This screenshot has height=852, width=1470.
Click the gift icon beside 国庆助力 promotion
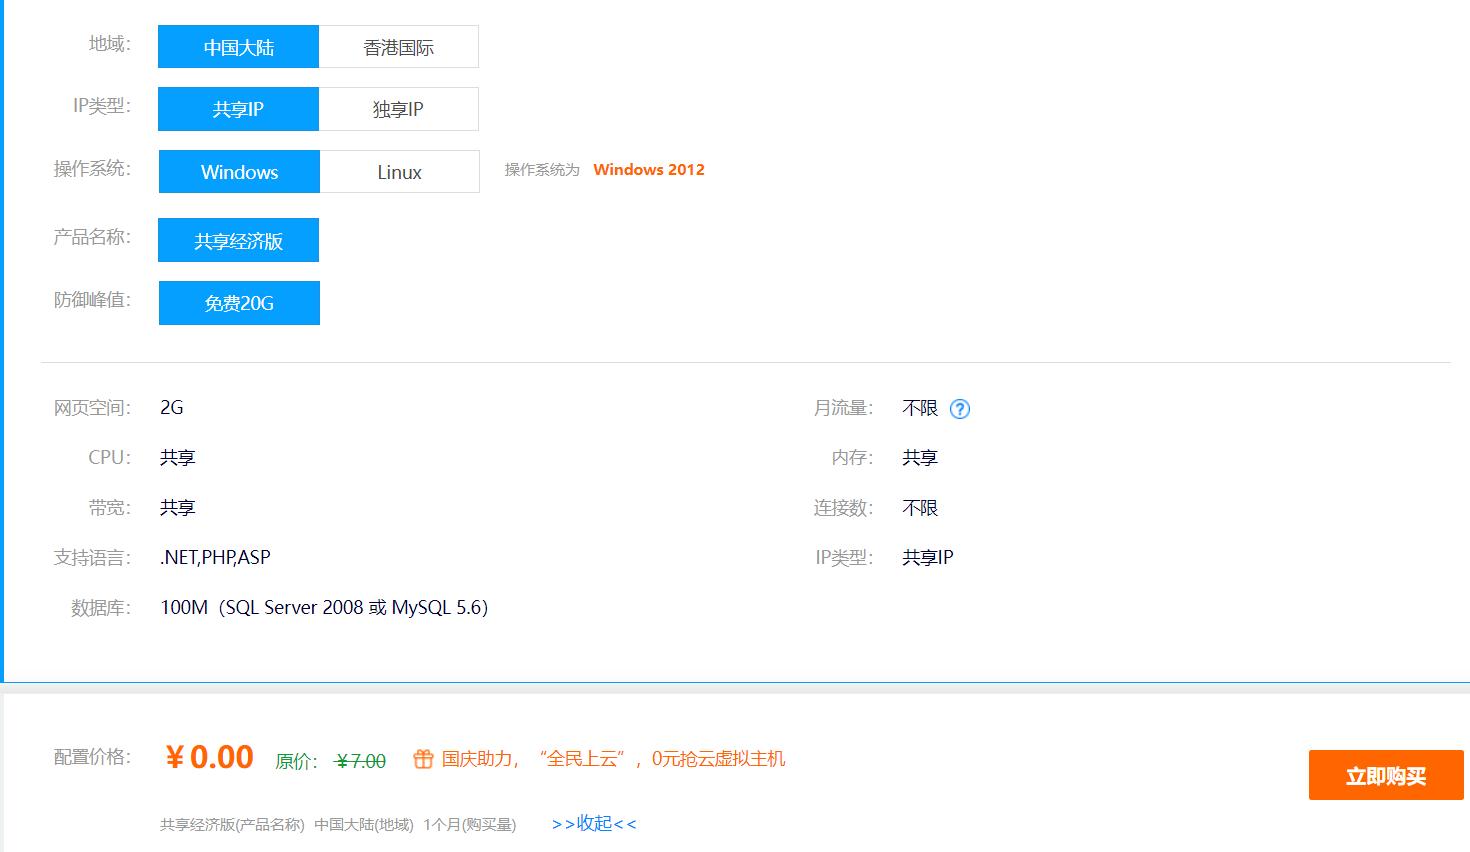coord(423,759)
